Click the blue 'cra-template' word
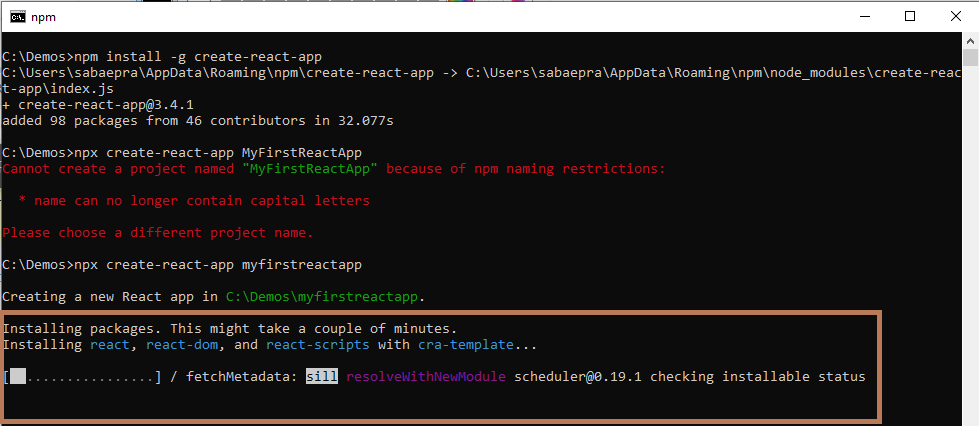The image size is (979, 426). pos(466,344)
